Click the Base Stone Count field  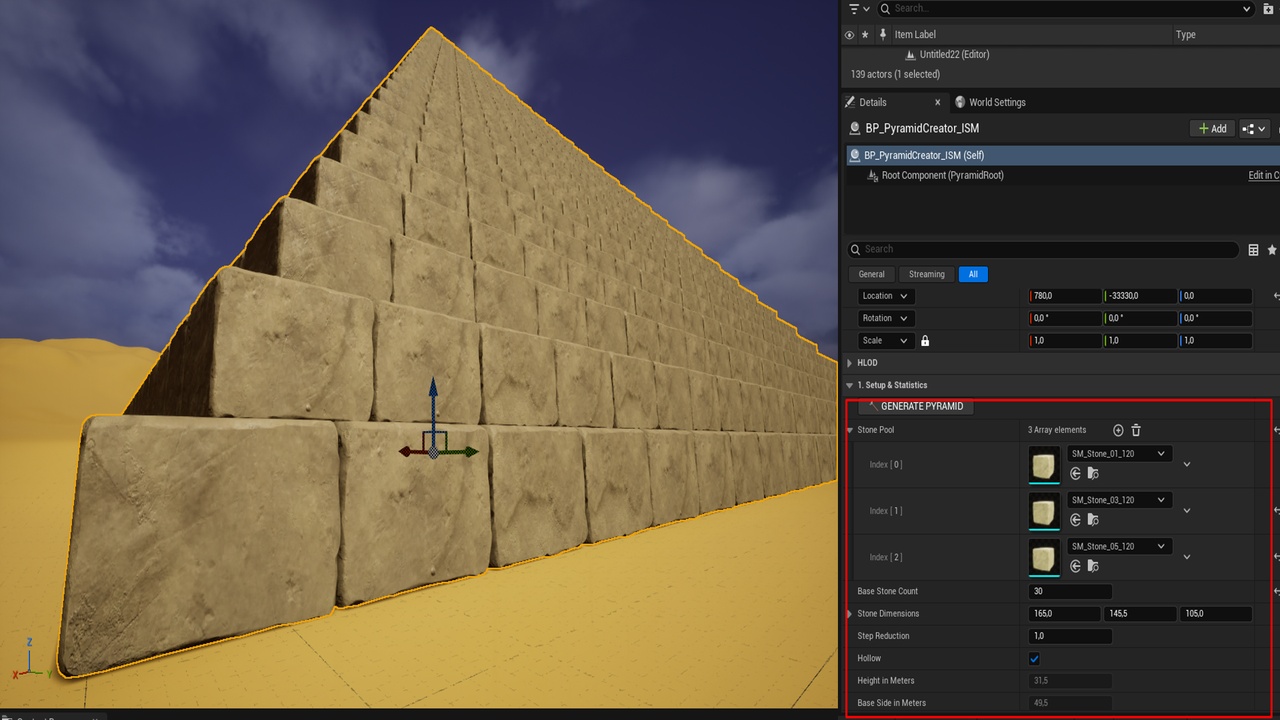1070,591
